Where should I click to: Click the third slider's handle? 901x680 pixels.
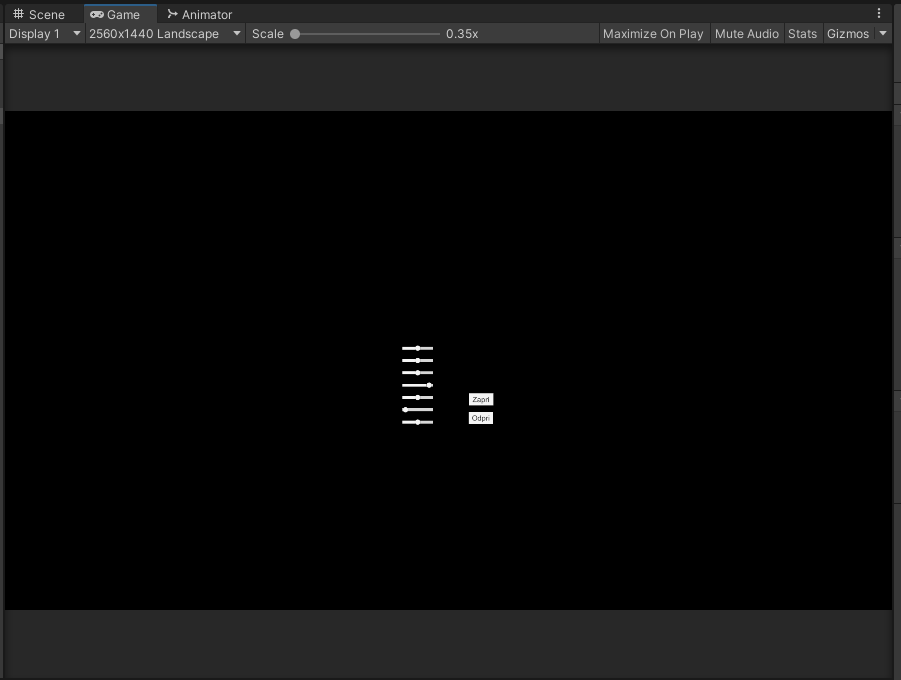[x=418, y=373]
